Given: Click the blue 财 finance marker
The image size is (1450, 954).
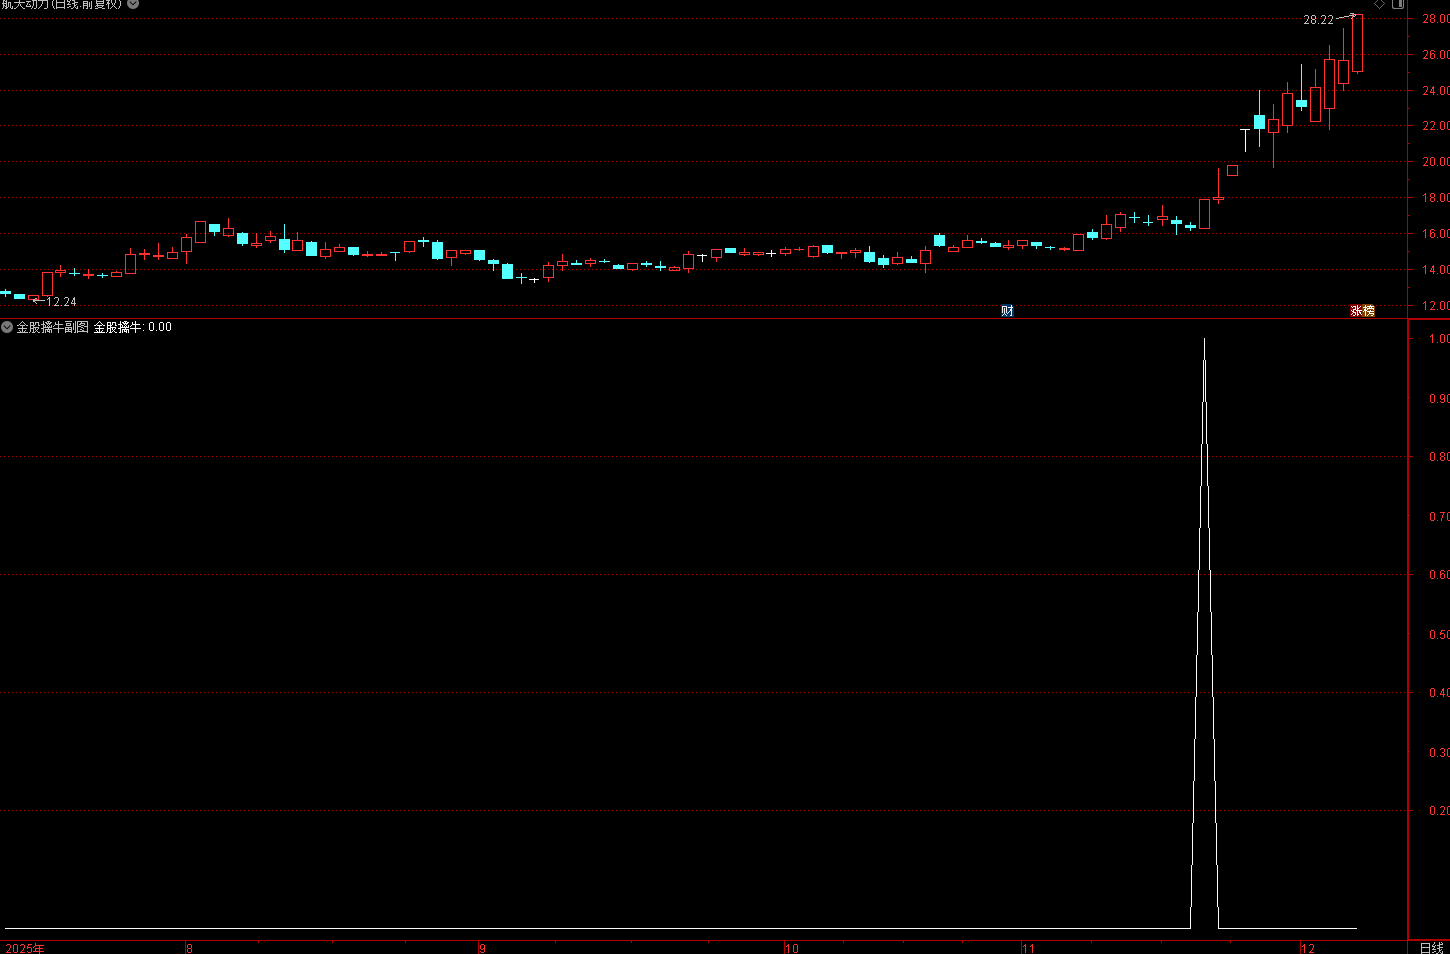Looking at the screenshot, I should (x=1007, y=311).
